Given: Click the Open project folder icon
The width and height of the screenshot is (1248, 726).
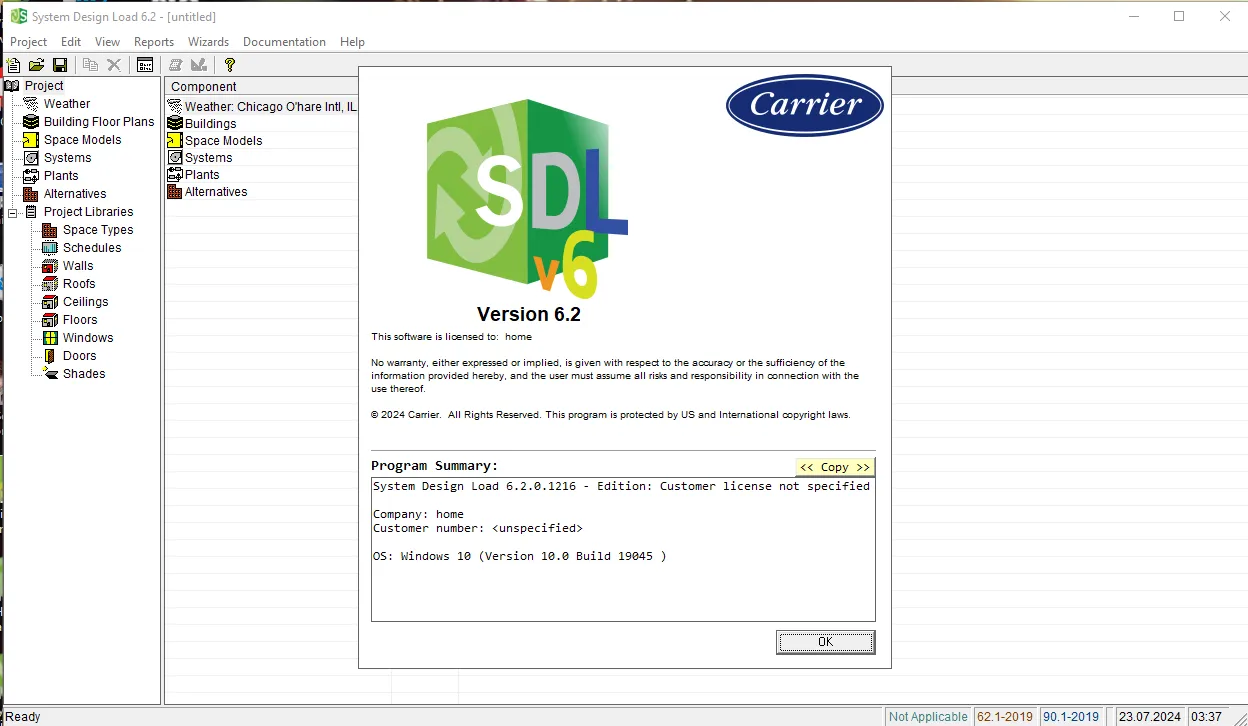Looking at the screenshot, I should (x=37, y=65).
